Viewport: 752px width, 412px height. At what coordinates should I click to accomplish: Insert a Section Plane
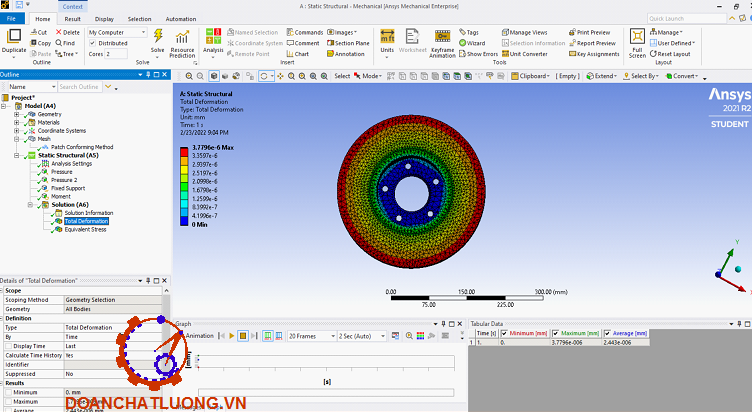348,43
